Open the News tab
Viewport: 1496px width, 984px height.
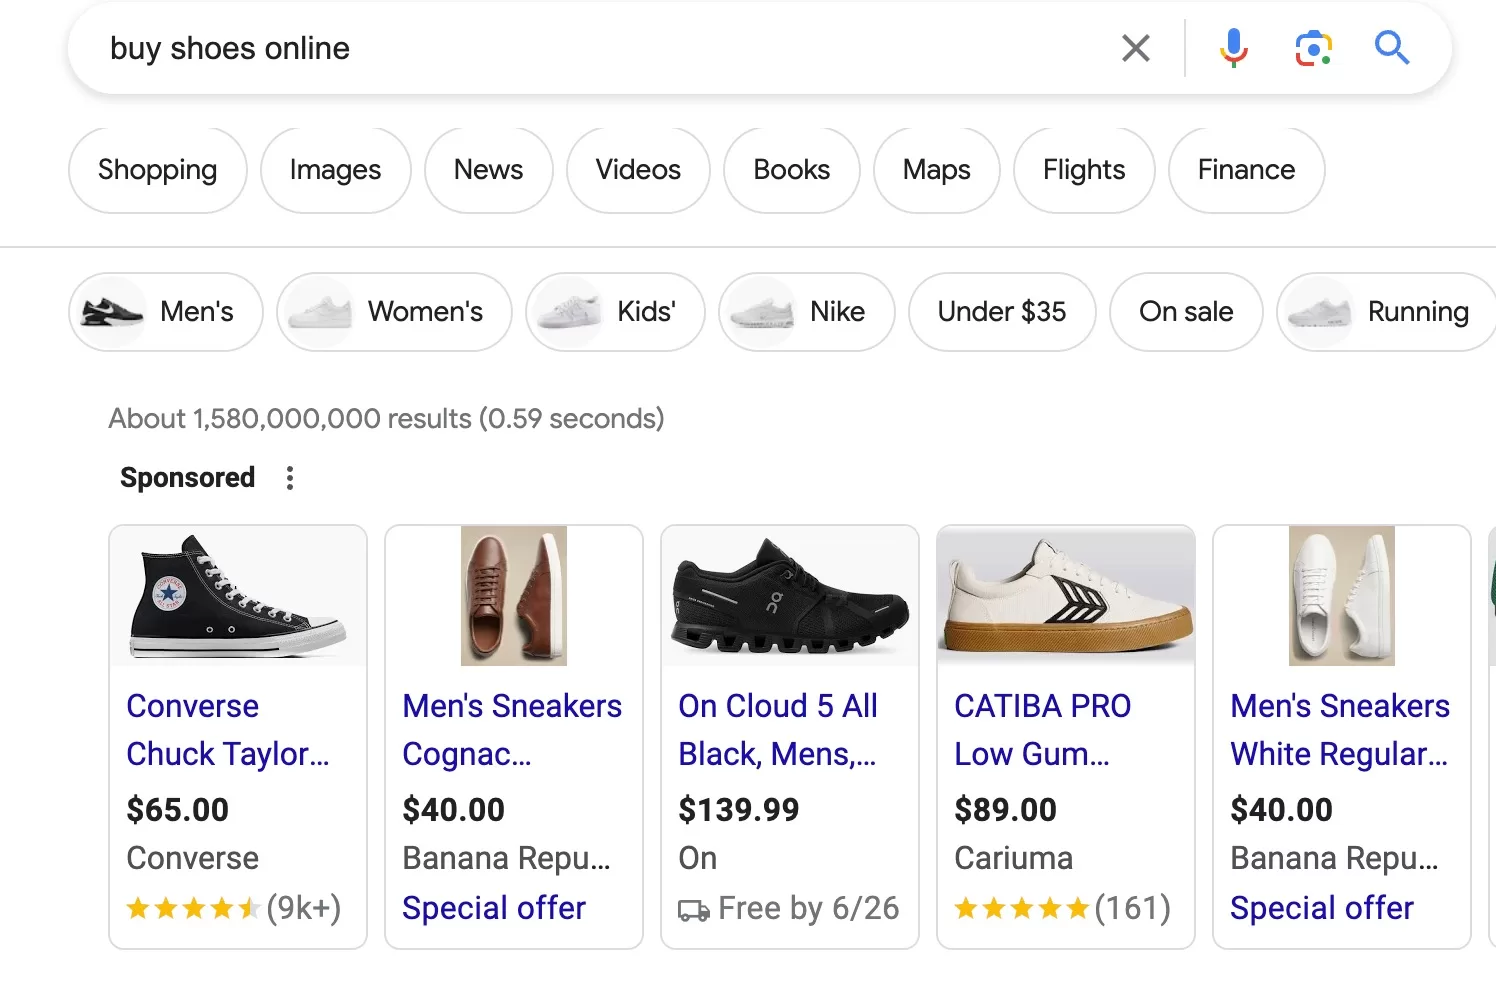[488, 170]
